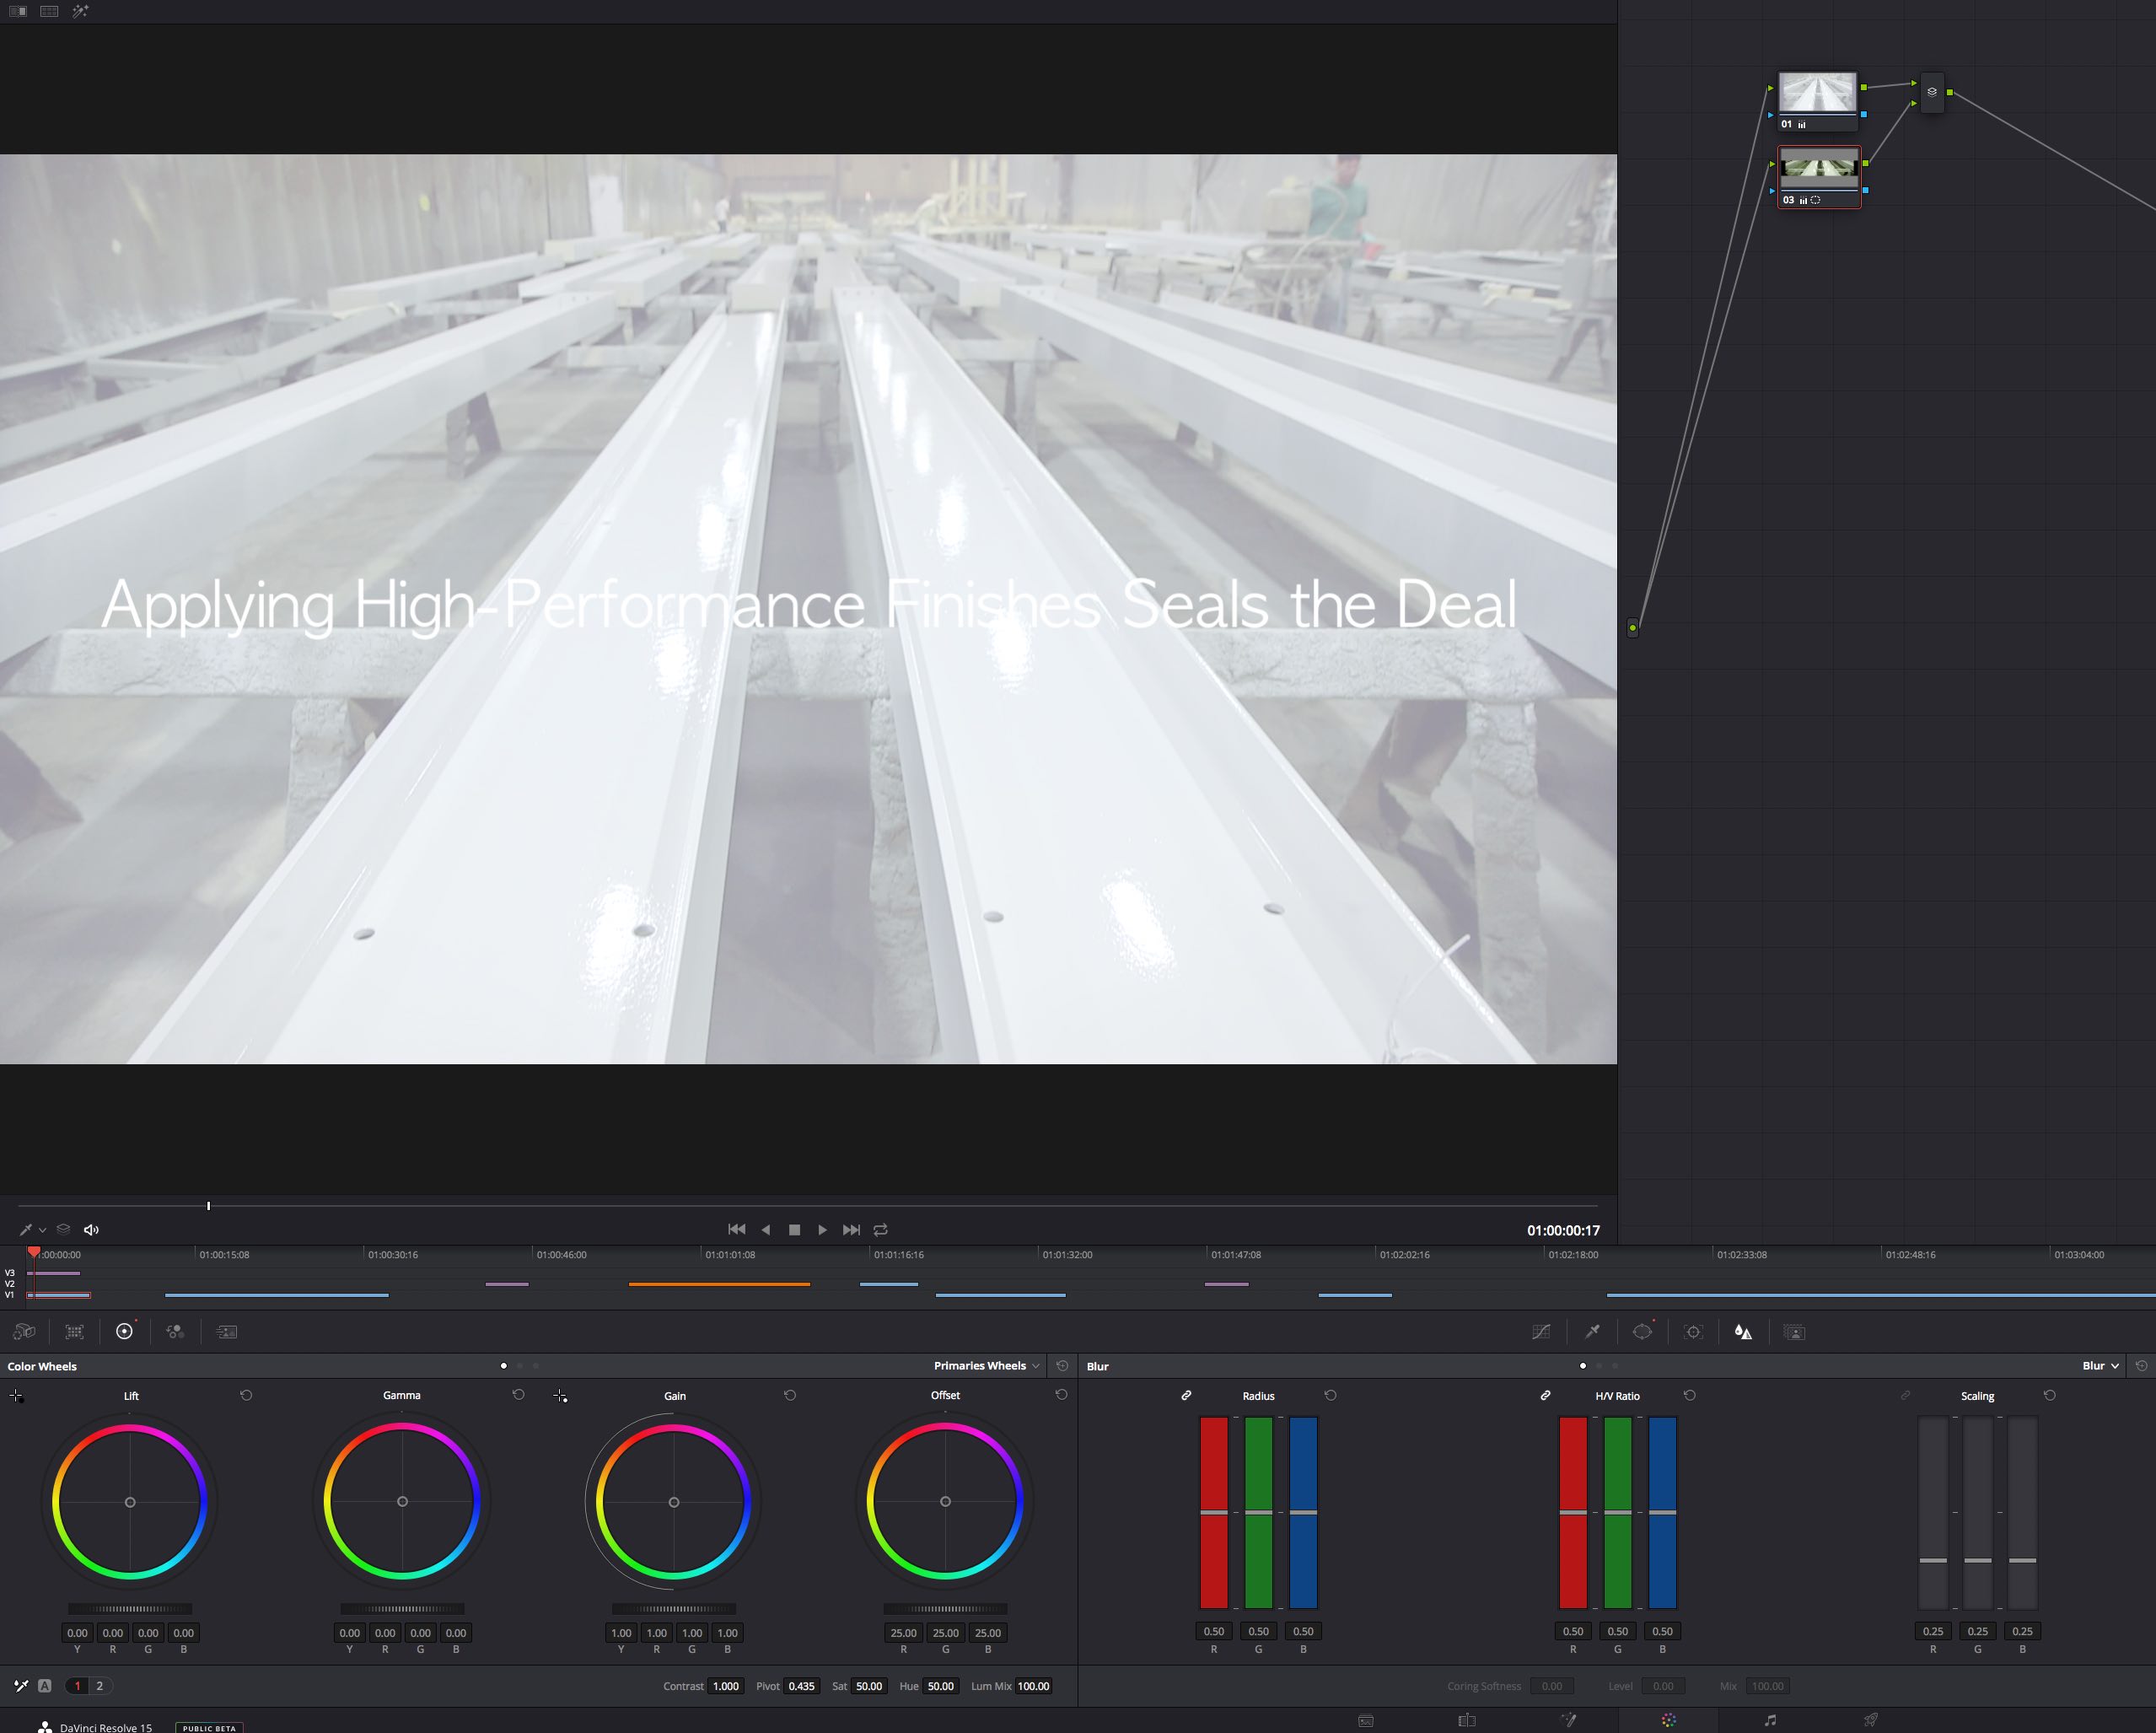
Task: Click the Hue value field
Action: click(x=941, y=1686)
